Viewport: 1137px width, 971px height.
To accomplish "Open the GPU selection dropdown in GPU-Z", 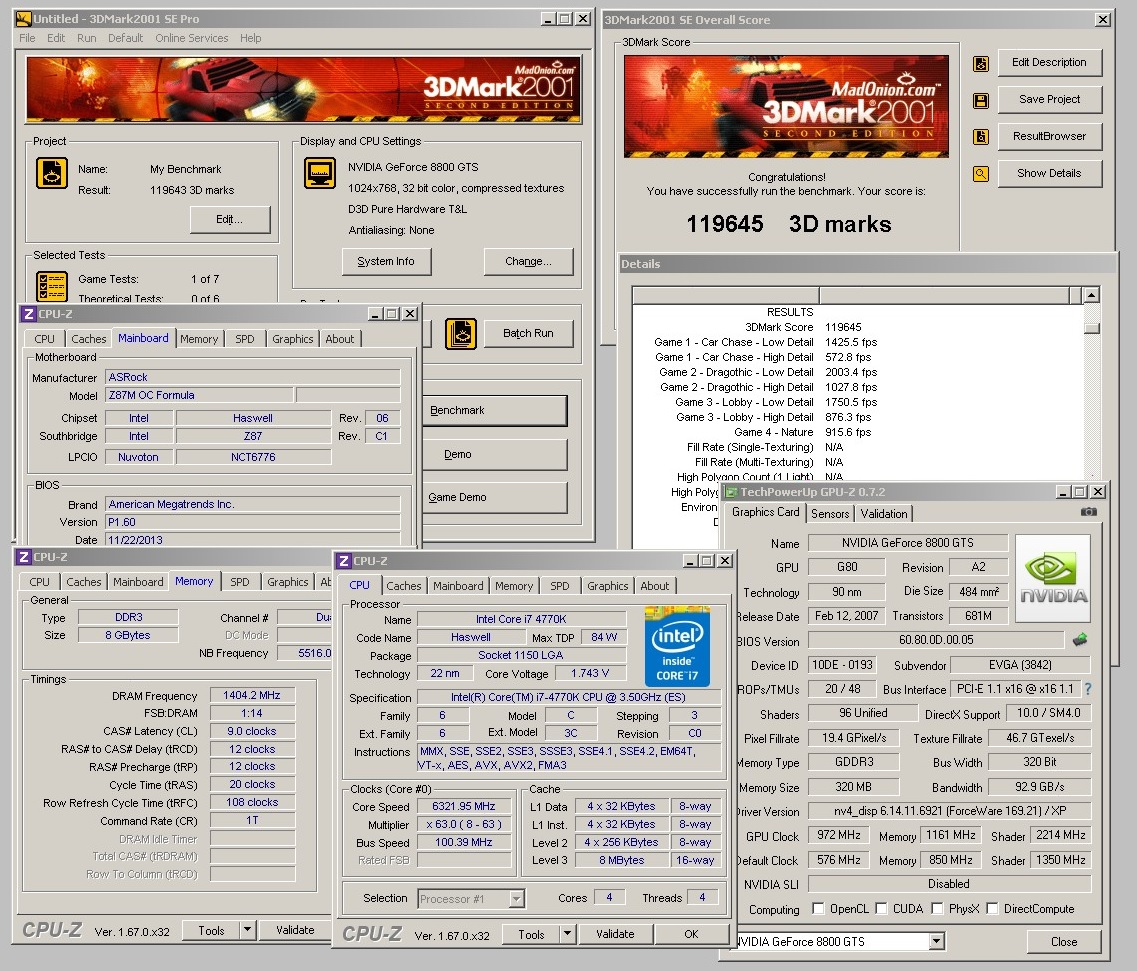I will click(937, 941).
